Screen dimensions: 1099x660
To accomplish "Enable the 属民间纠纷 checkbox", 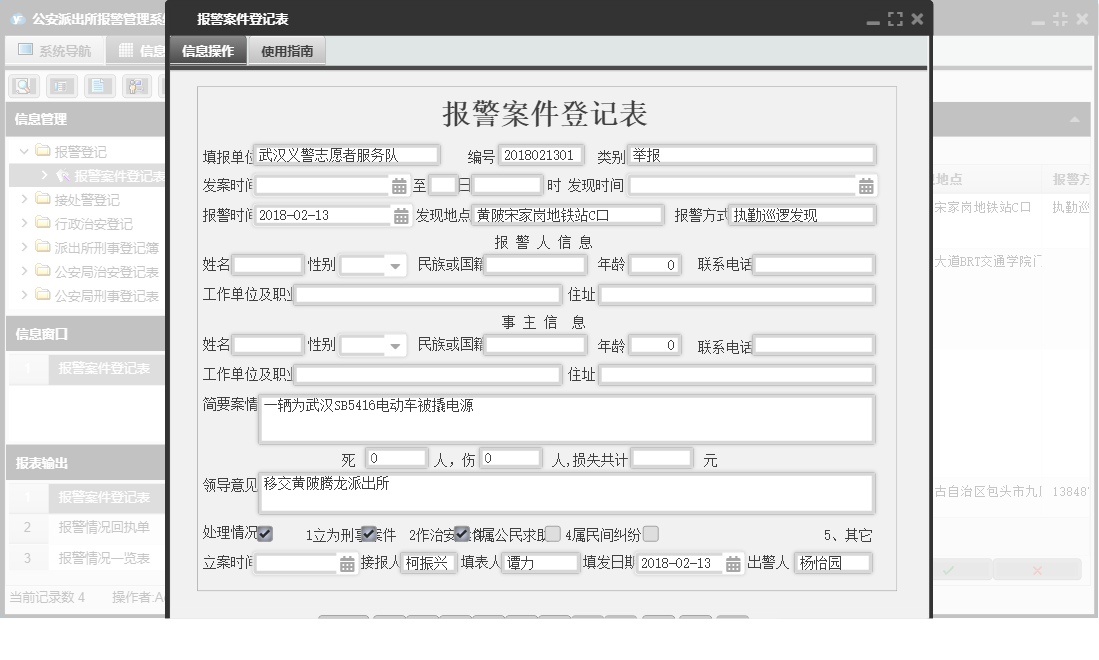I will pyautogui.click(x=650, y=534).
